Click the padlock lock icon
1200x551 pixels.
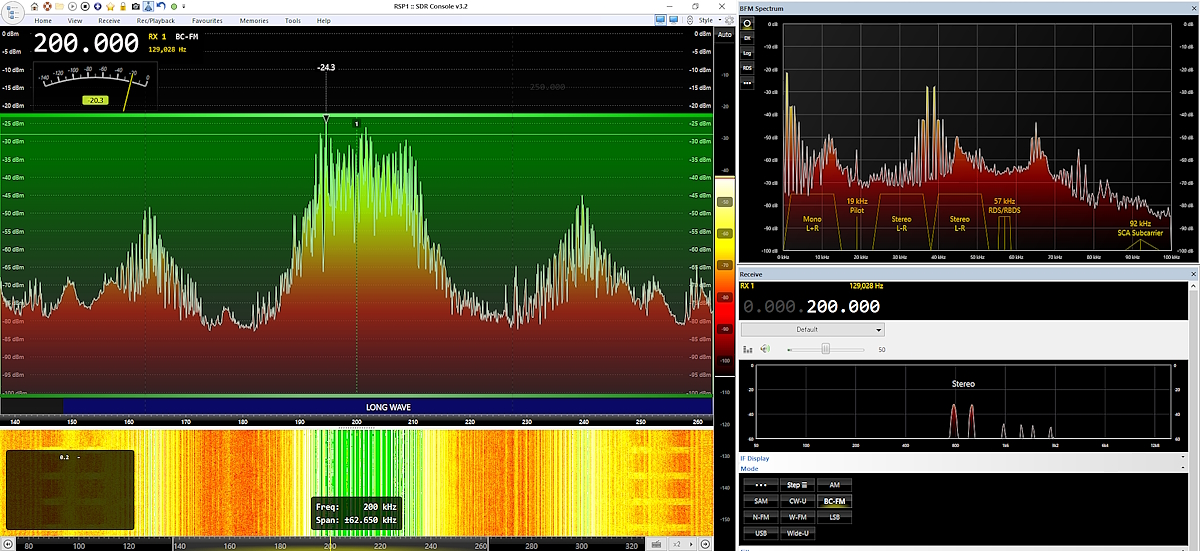(122, 6)
